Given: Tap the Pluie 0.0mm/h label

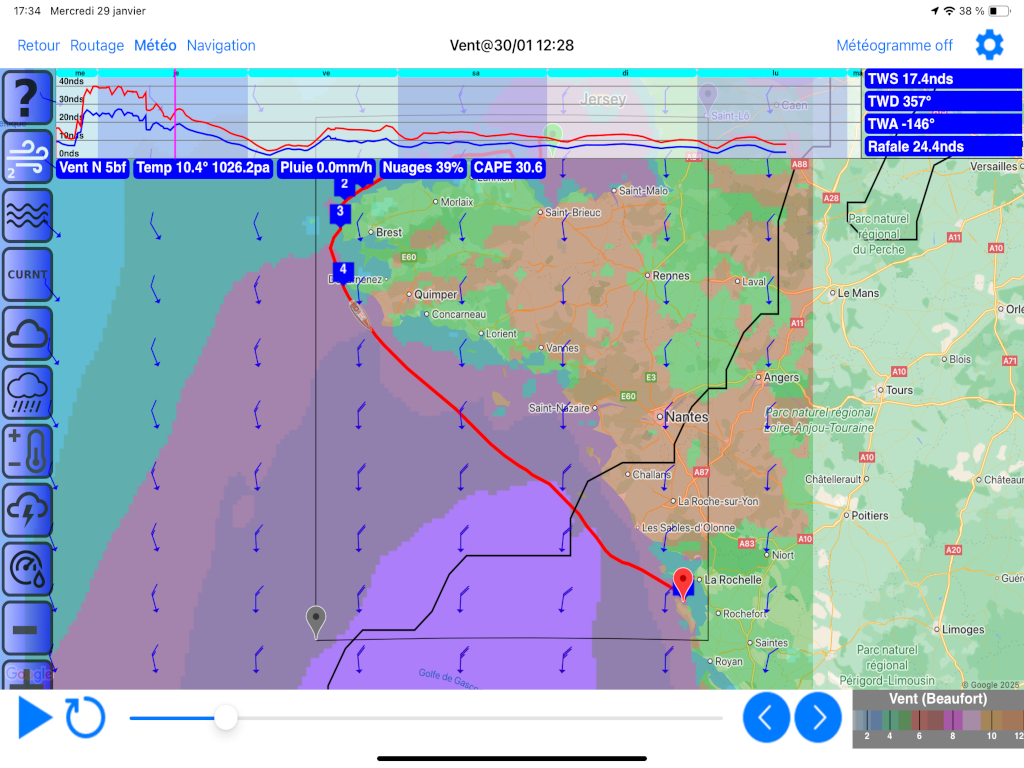Looking at the screenshot, I should point(326,168).
